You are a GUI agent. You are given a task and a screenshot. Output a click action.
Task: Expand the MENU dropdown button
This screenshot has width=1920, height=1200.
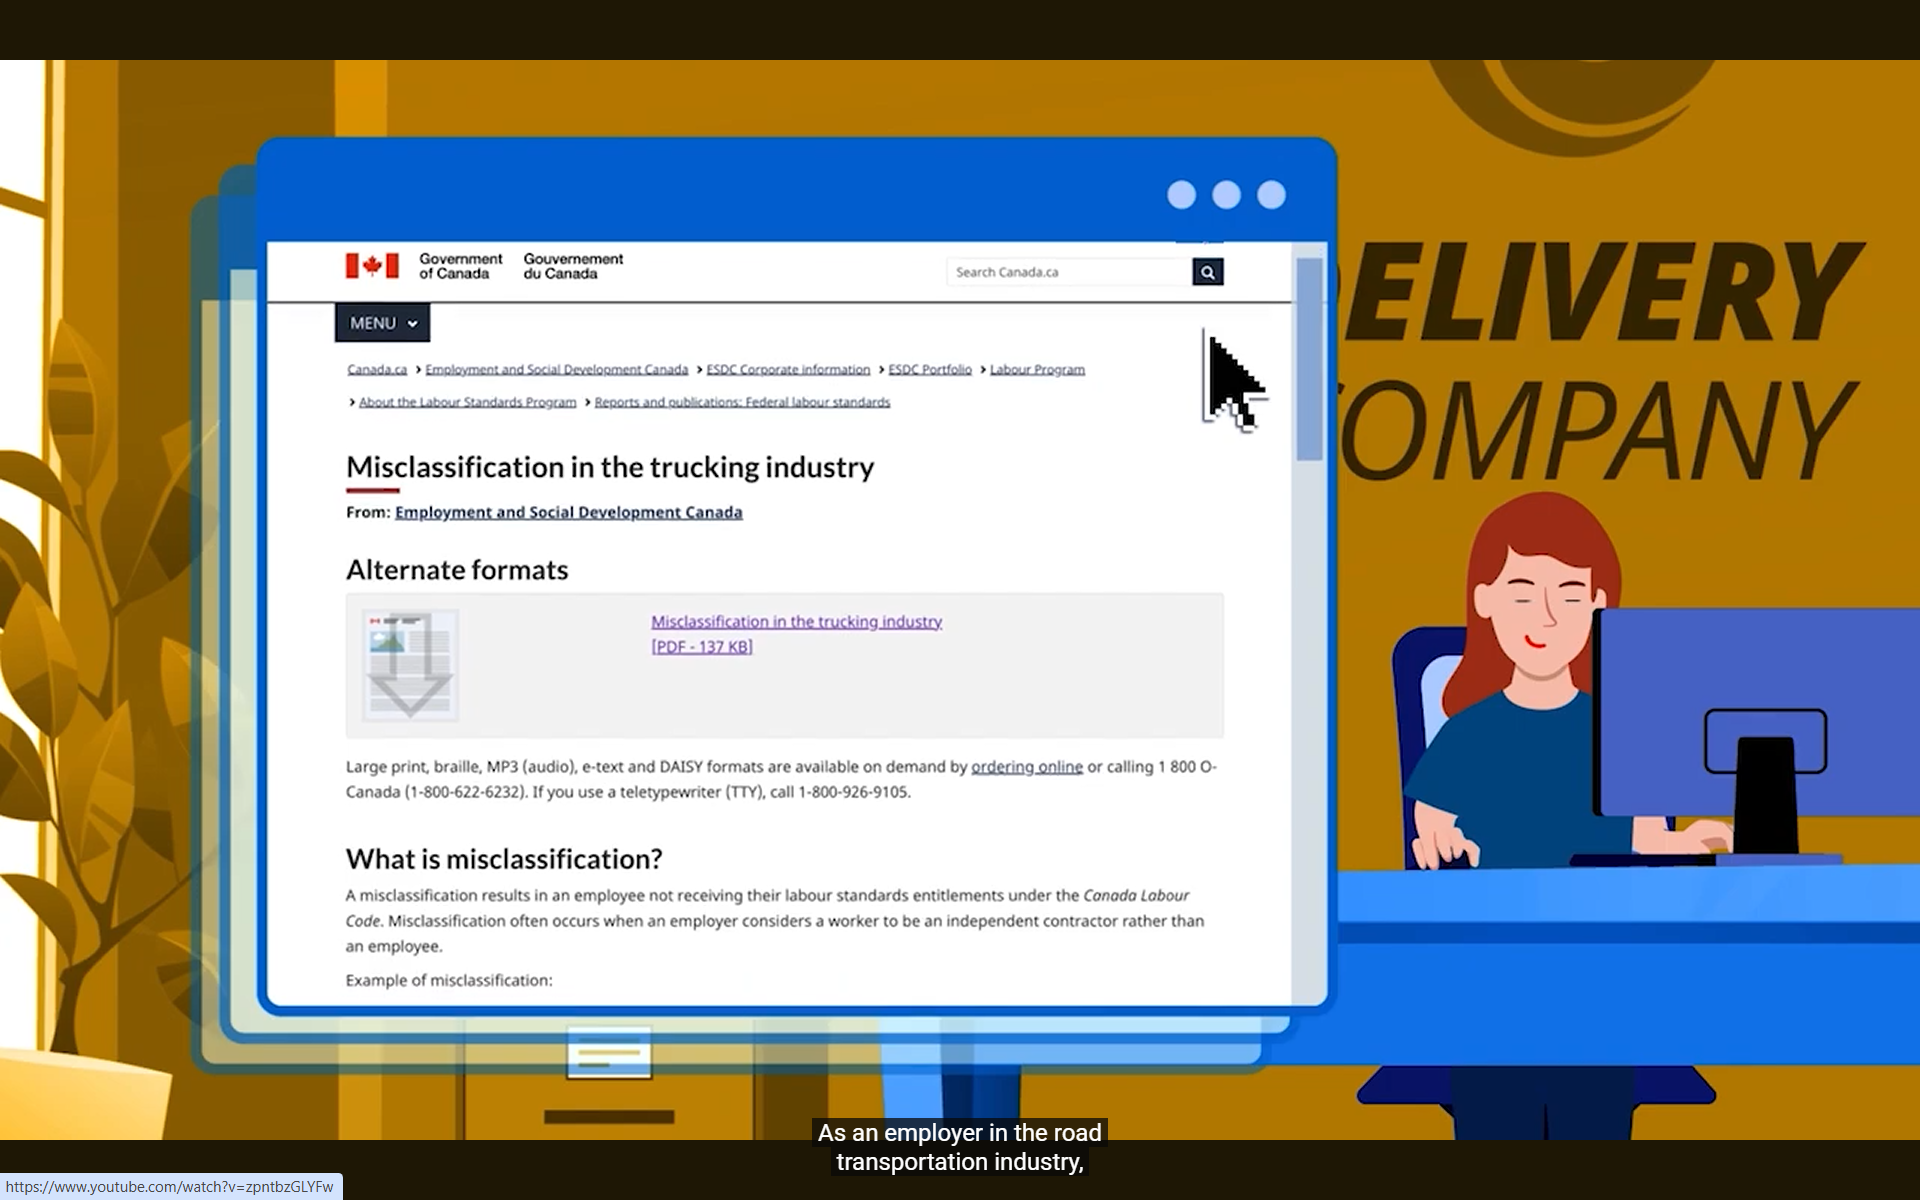tap(382, 323)
